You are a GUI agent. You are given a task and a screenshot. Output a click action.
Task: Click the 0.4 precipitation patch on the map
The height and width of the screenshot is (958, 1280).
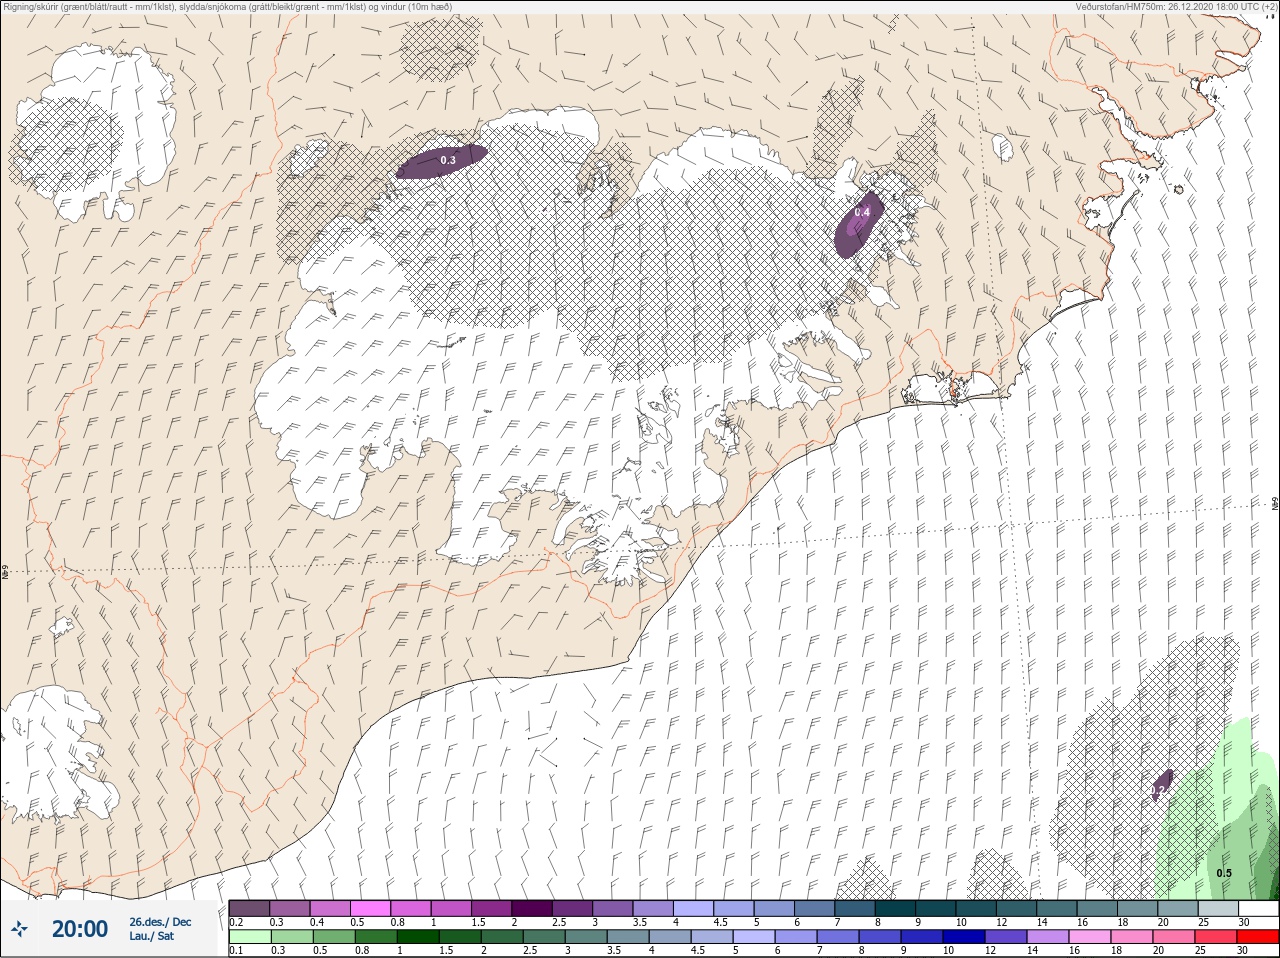click(x=859, y=225)
